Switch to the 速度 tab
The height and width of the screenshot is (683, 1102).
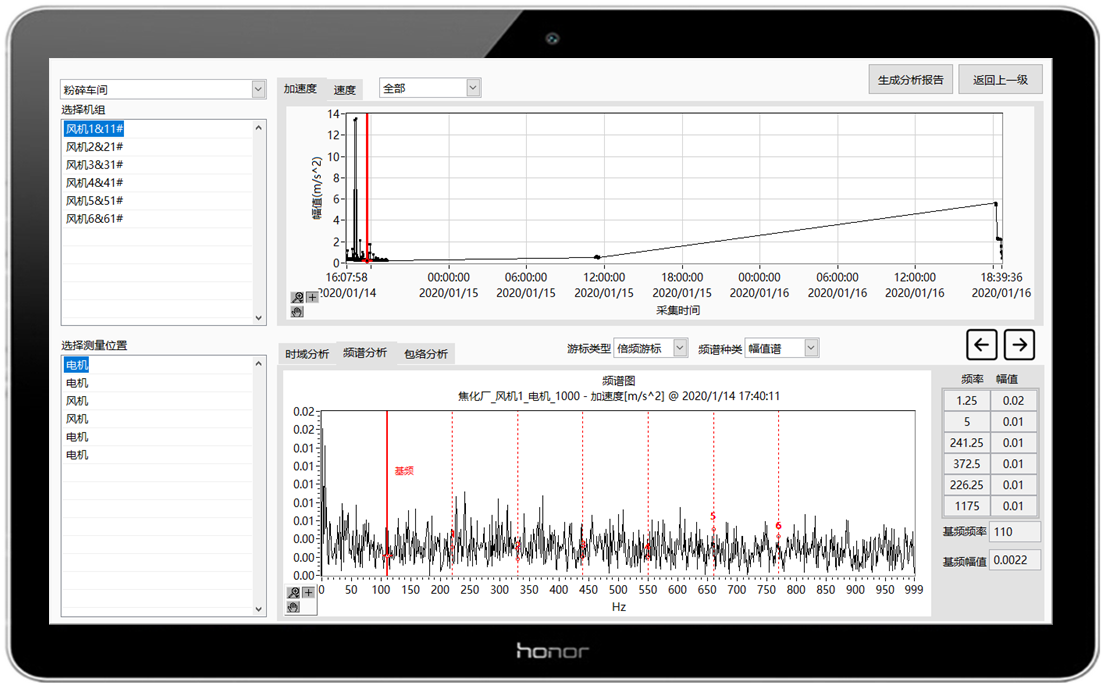(345, 90)
